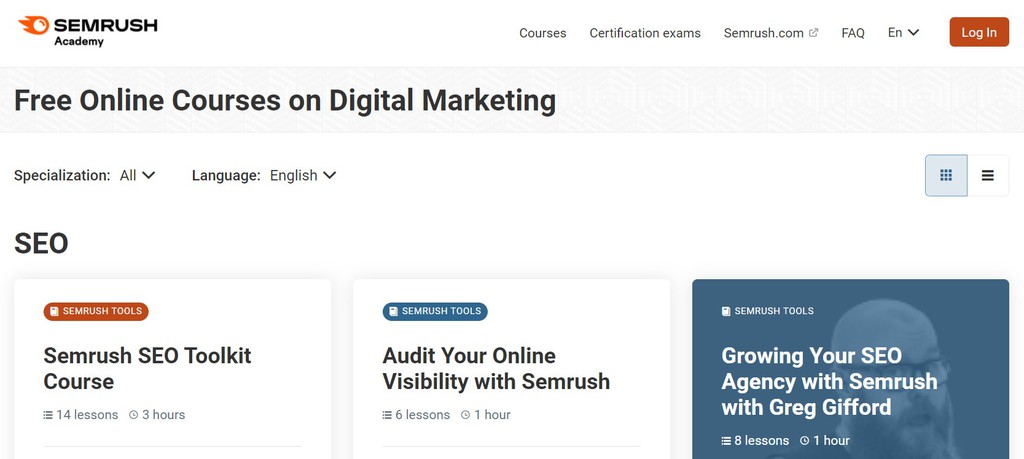Expand the En language menu

click(903, 33)
